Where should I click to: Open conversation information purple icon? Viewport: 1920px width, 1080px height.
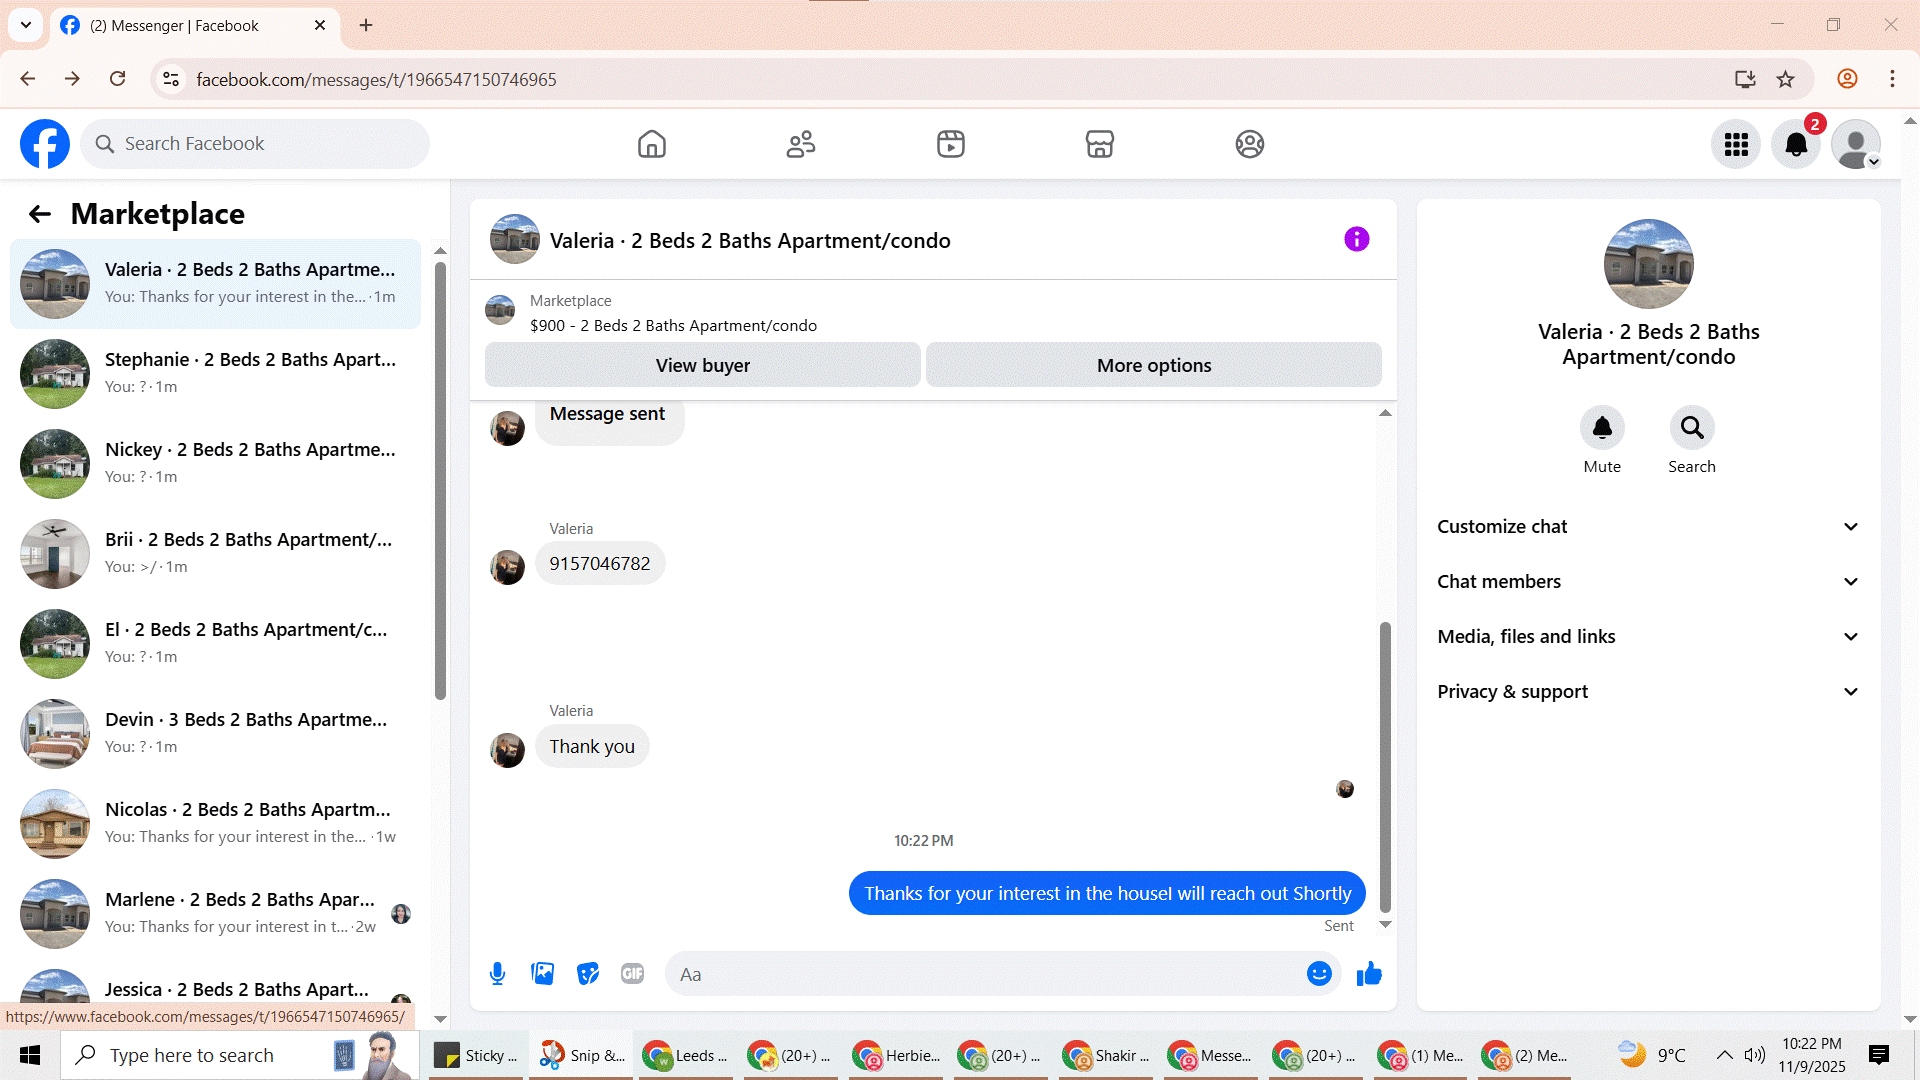point(1357,239)
